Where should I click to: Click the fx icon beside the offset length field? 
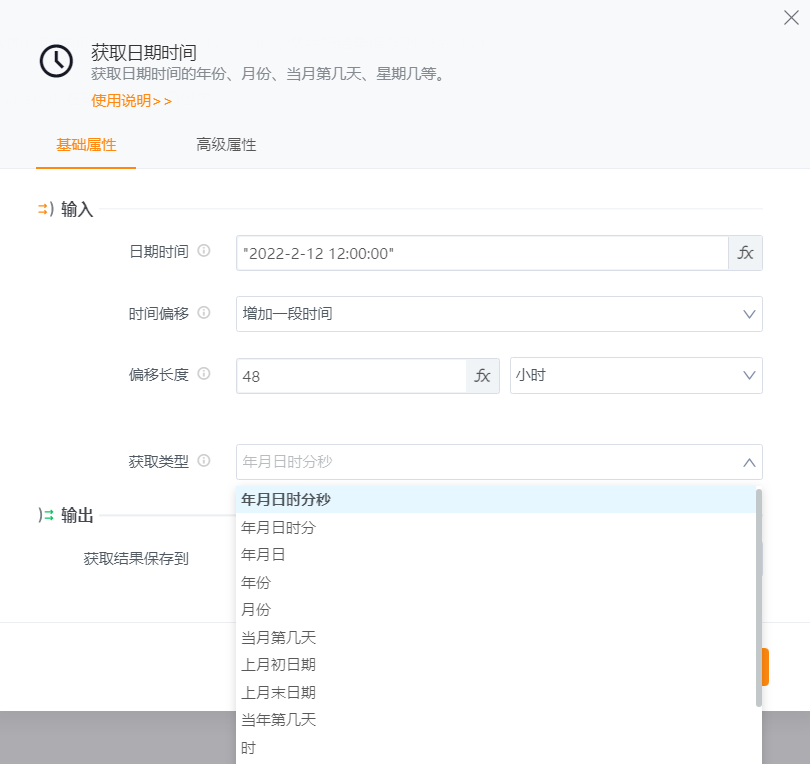(482, 376)
